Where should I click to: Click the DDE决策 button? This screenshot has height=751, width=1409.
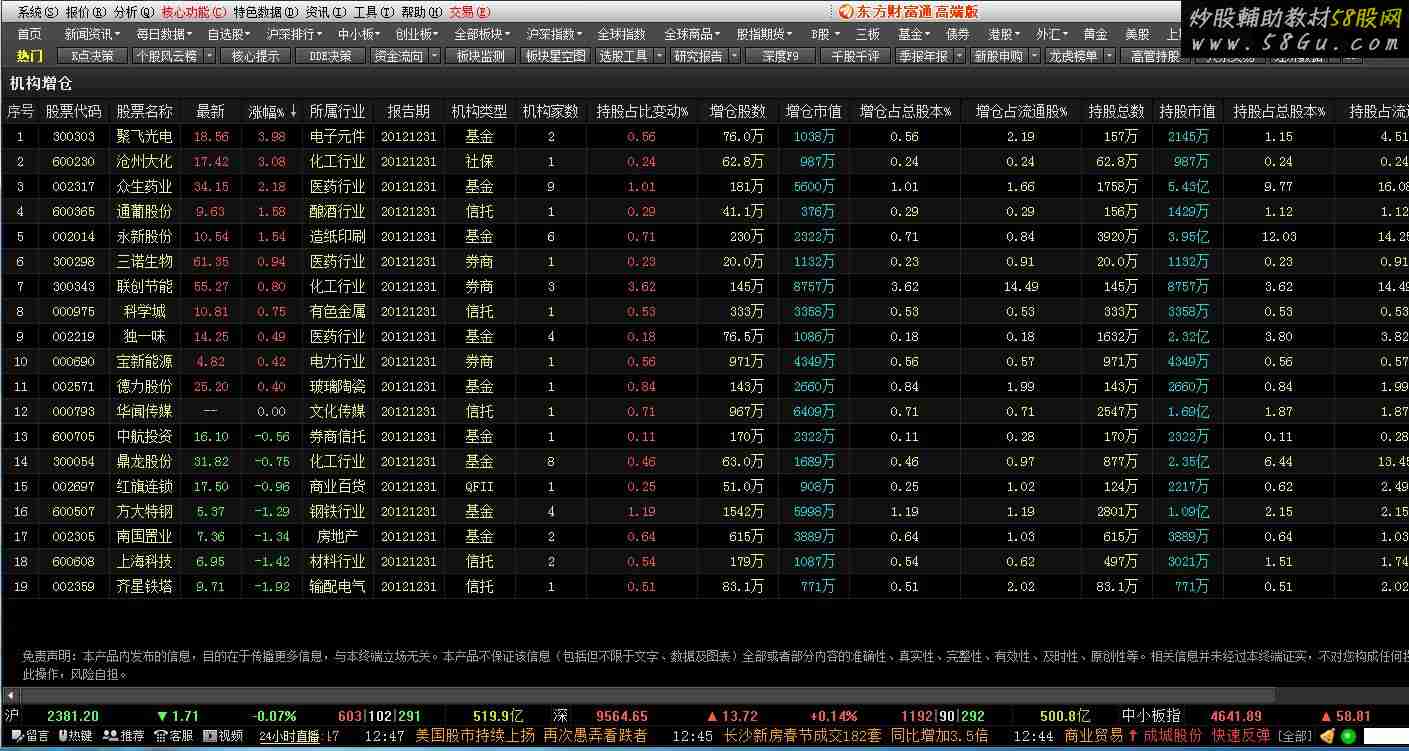pos(330,56)
